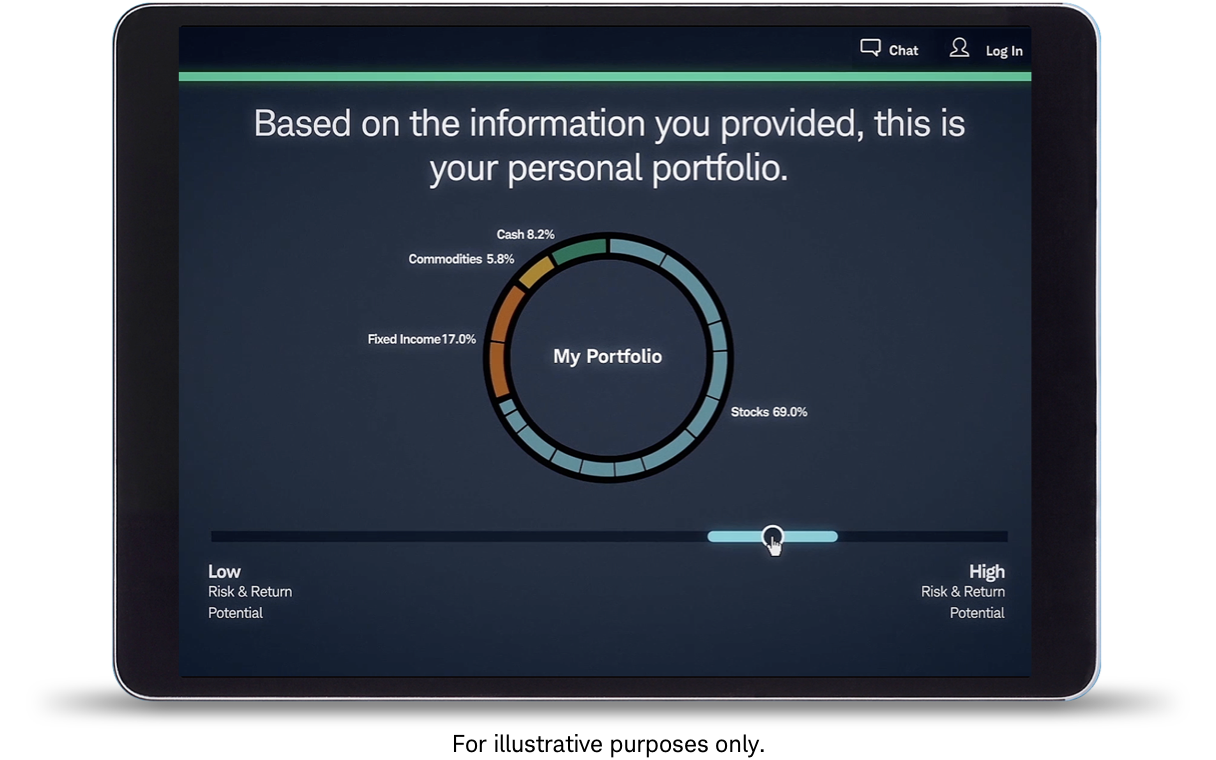The height and width of the screenshot is (760, 1216).
Task: Click the green progress bar under the header
Action: coord(605,76)
